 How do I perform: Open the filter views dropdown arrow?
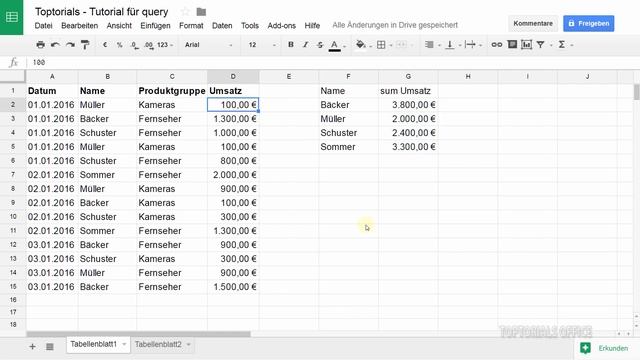(551, 45)
